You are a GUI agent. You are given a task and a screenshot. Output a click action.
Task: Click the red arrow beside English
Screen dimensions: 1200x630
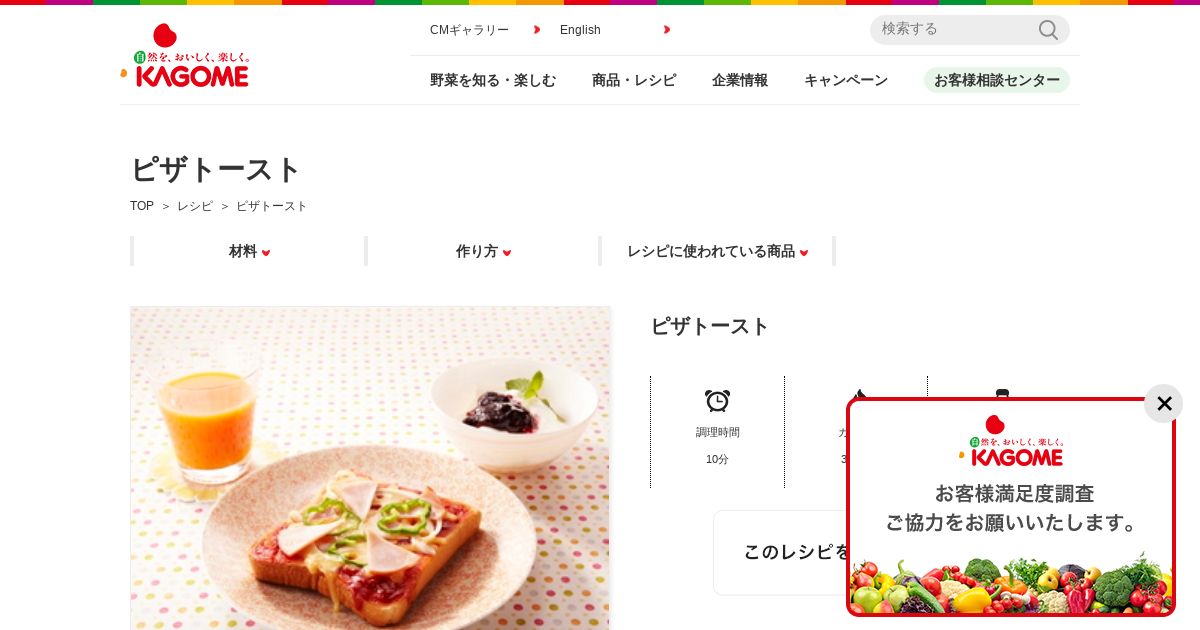pyautogui.click(x=667, y=30)
